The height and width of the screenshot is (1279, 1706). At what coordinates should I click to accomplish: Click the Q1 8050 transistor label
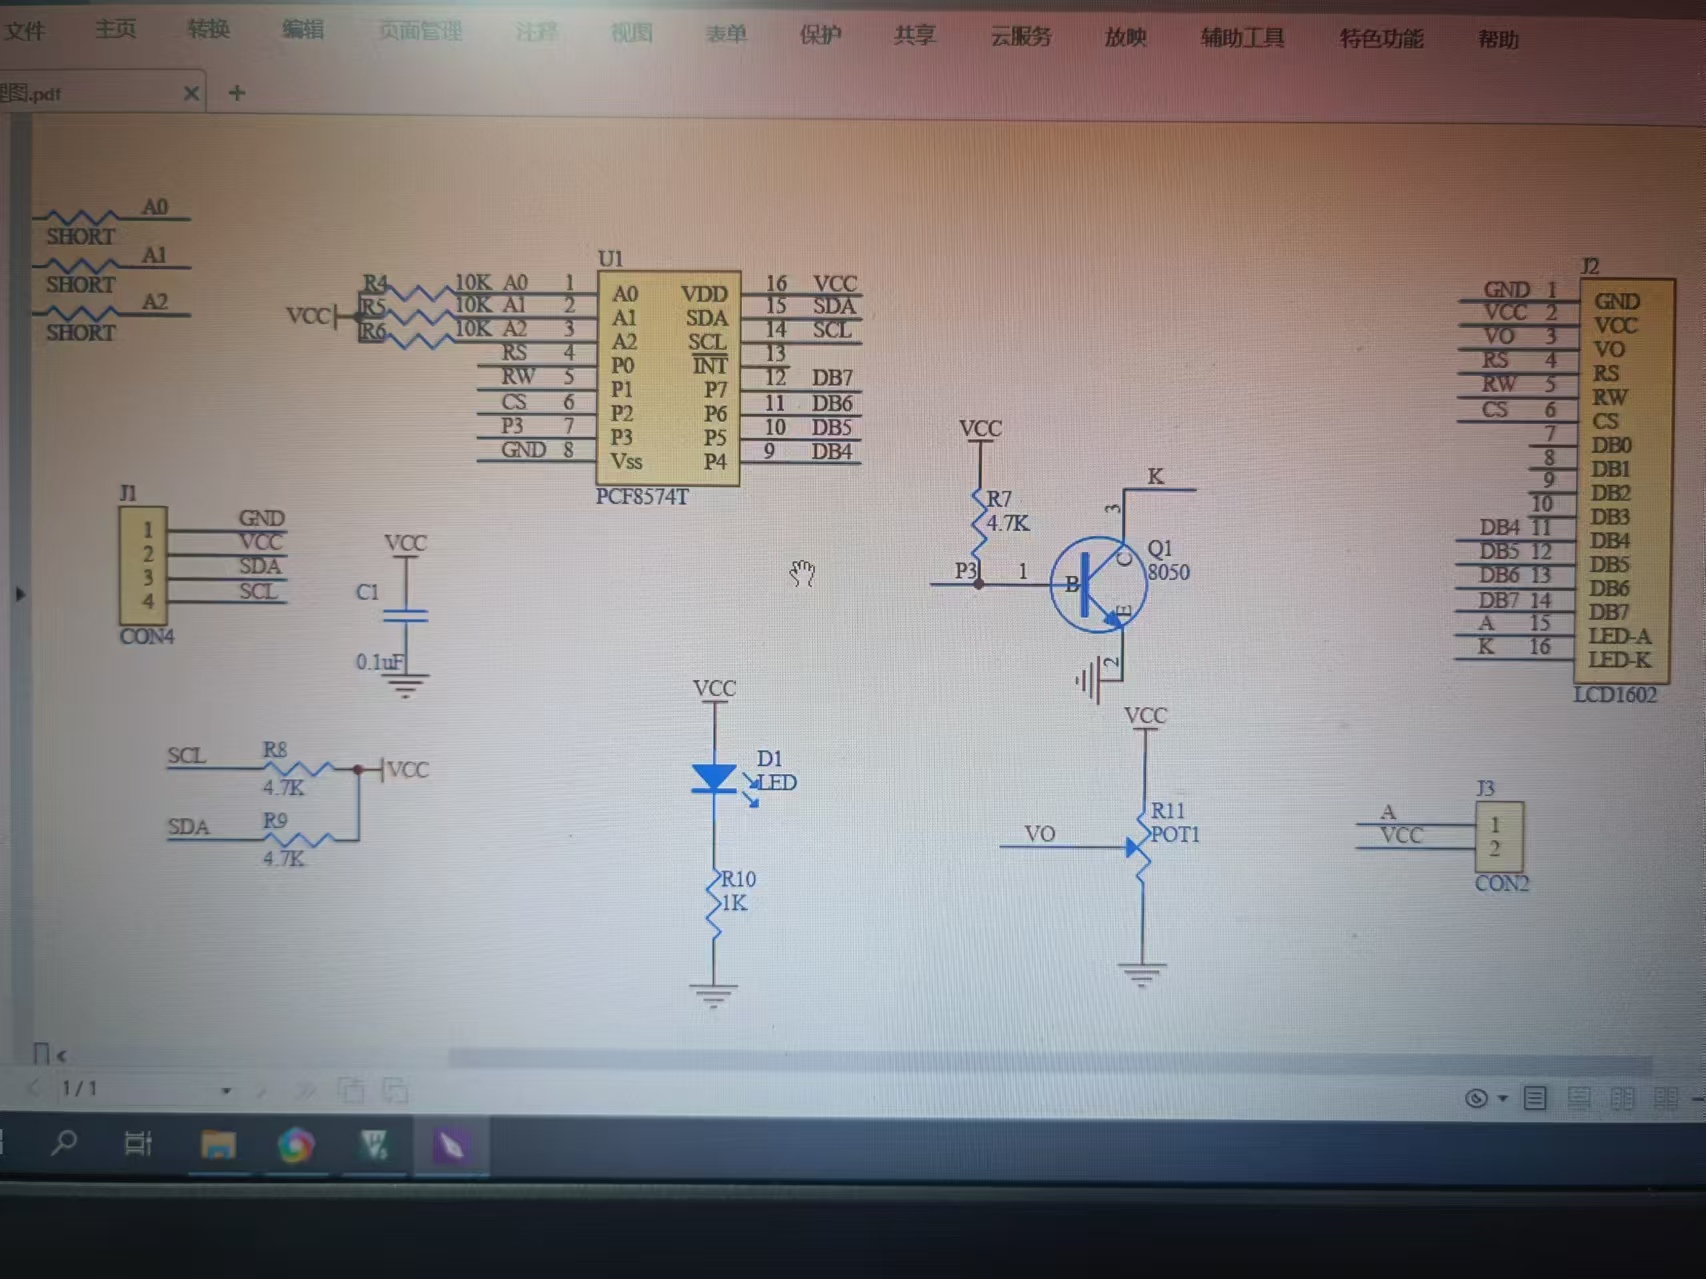(x=1168, y=560)
